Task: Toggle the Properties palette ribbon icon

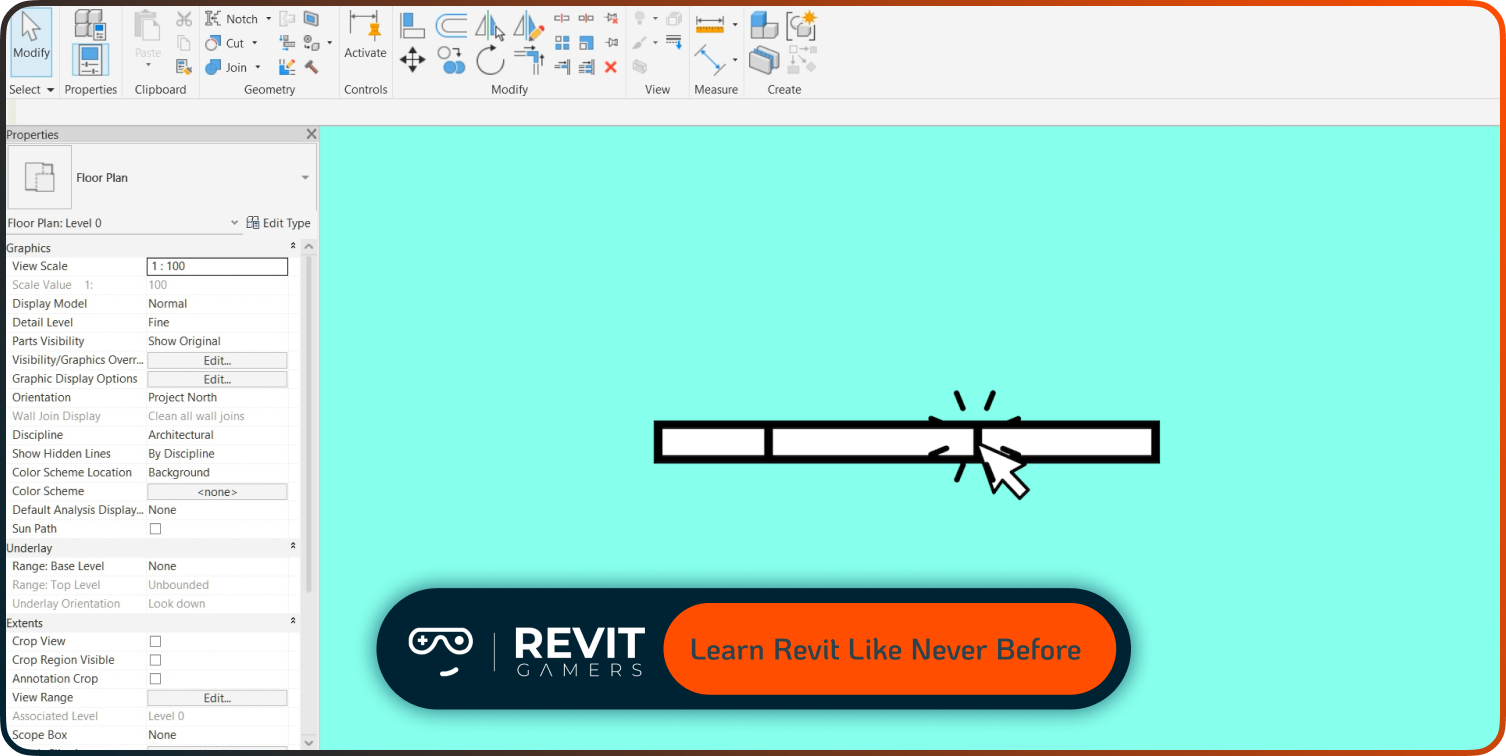Action: click(90, 60)
